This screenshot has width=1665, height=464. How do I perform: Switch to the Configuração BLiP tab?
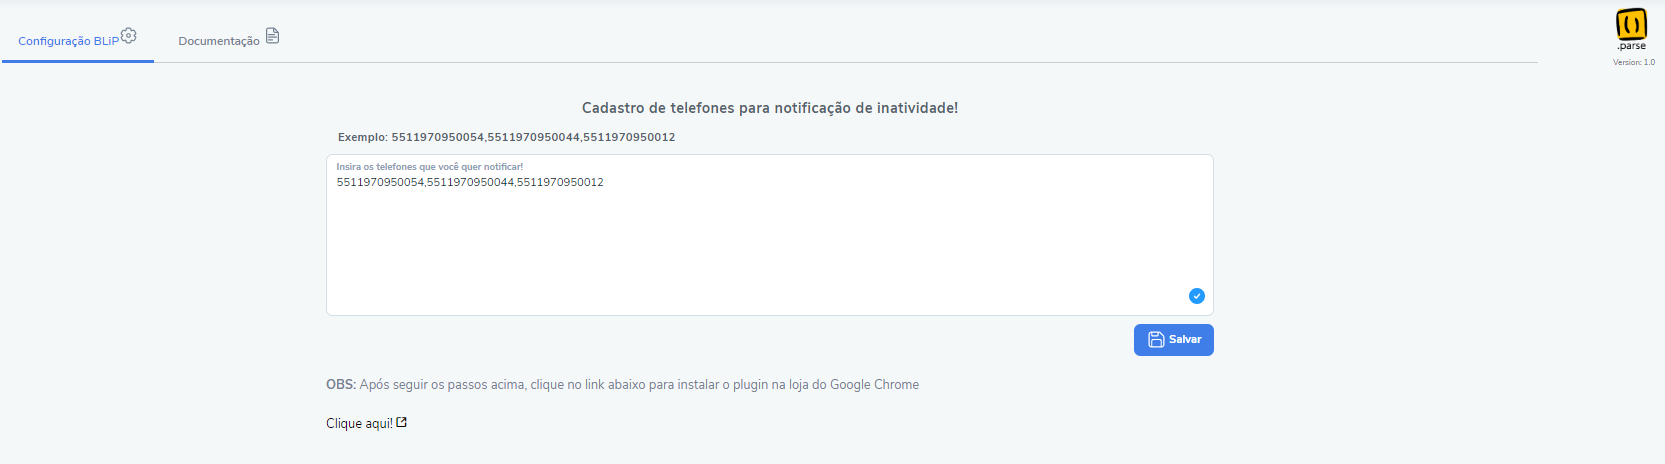pos(78,40)
